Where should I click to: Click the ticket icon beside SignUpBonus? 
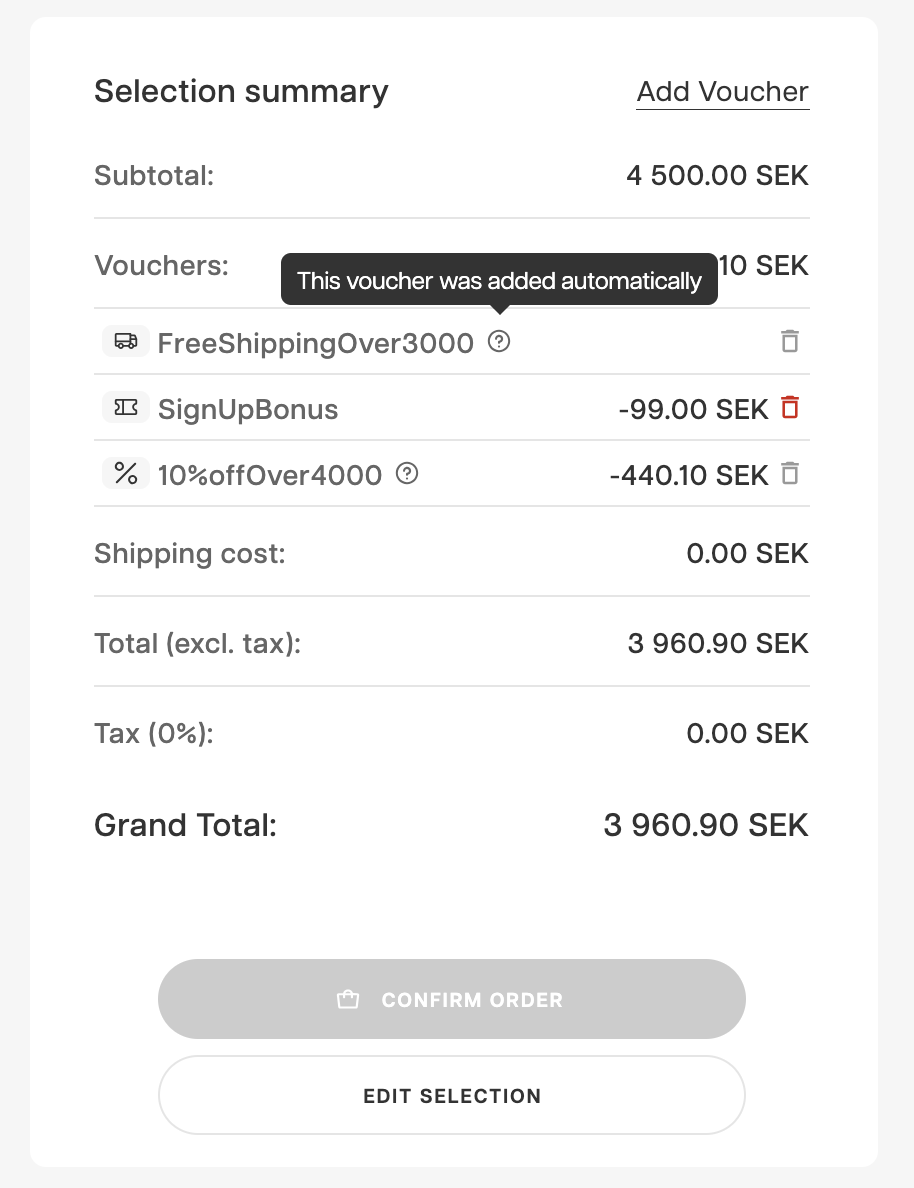pos(126,408)
